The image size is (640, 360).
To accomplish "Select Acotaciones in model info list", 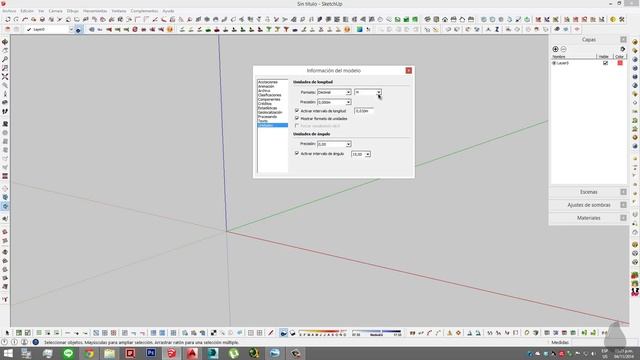I will 268,82.
